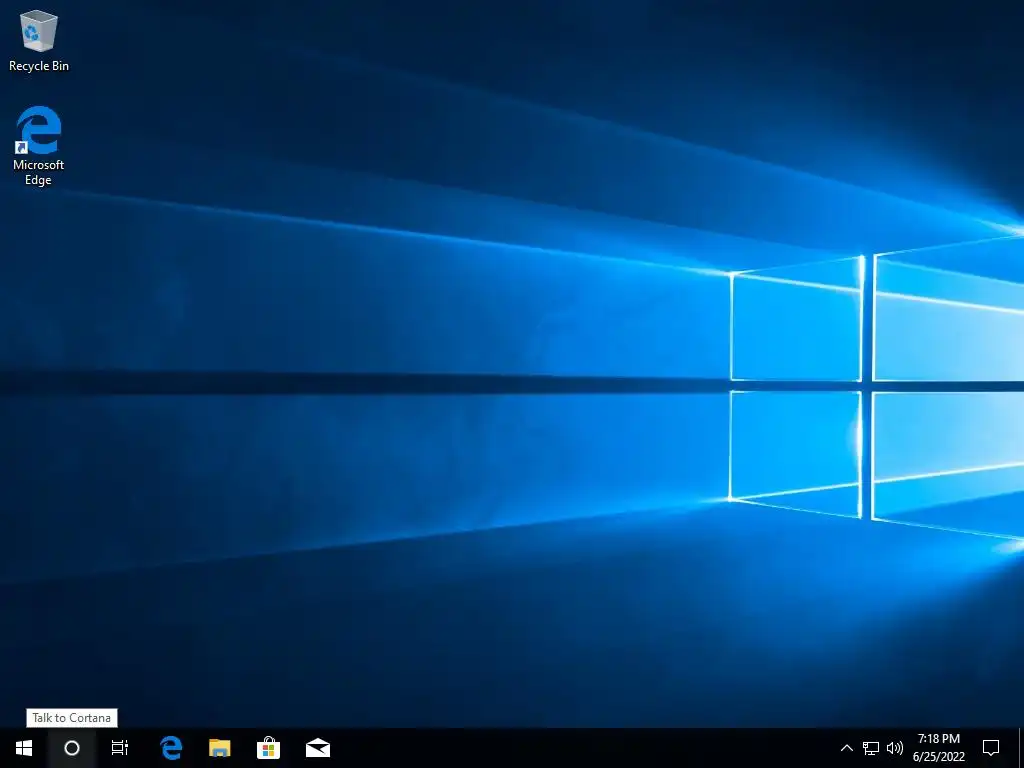Open the volume speaker tray icon
Image resolution: width=1024 pixels, height=768 pixels.
(x=895, y=748)
